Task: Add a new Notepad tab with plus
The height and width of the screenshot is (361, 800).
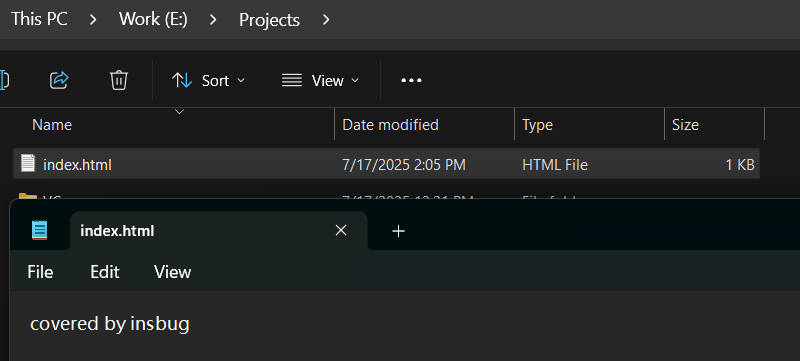Action: pyautogui.click(x=398, y=231)
